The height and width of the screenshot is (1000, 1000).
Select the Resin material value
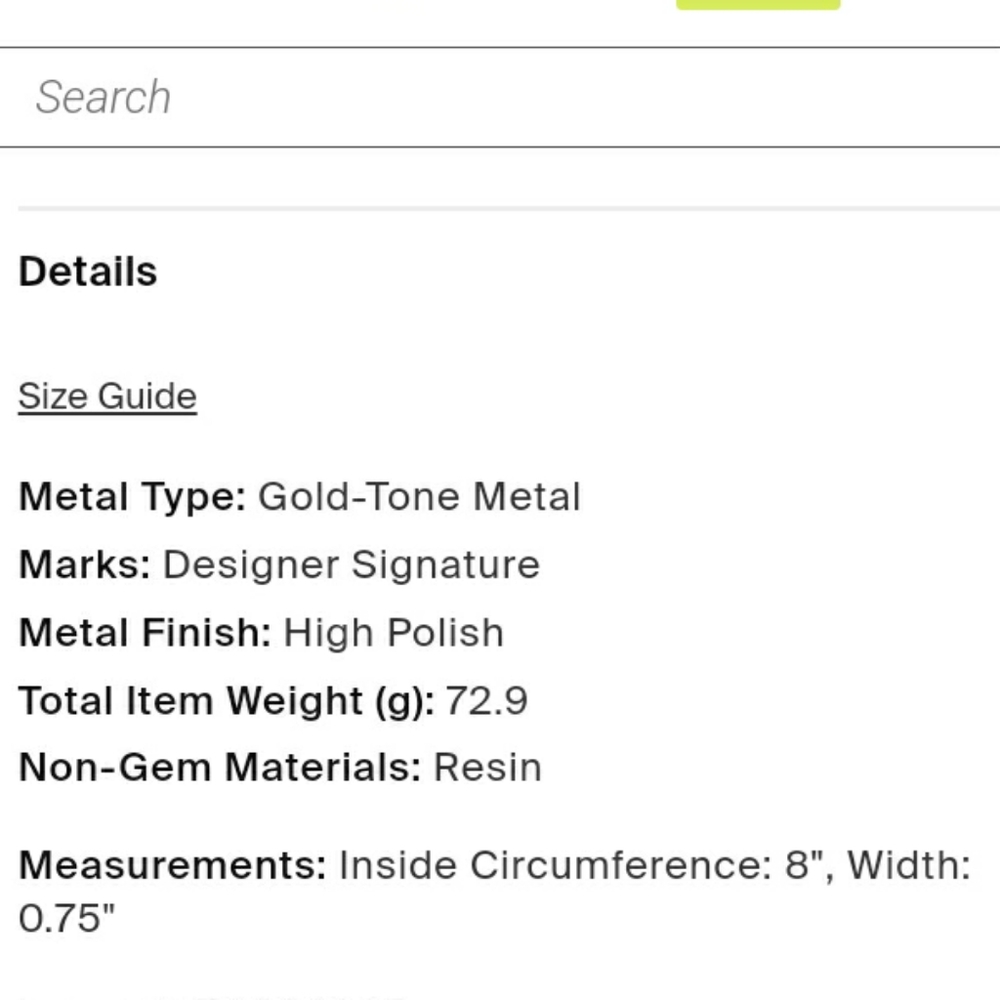pyautogui.click(x=487, y=768)
